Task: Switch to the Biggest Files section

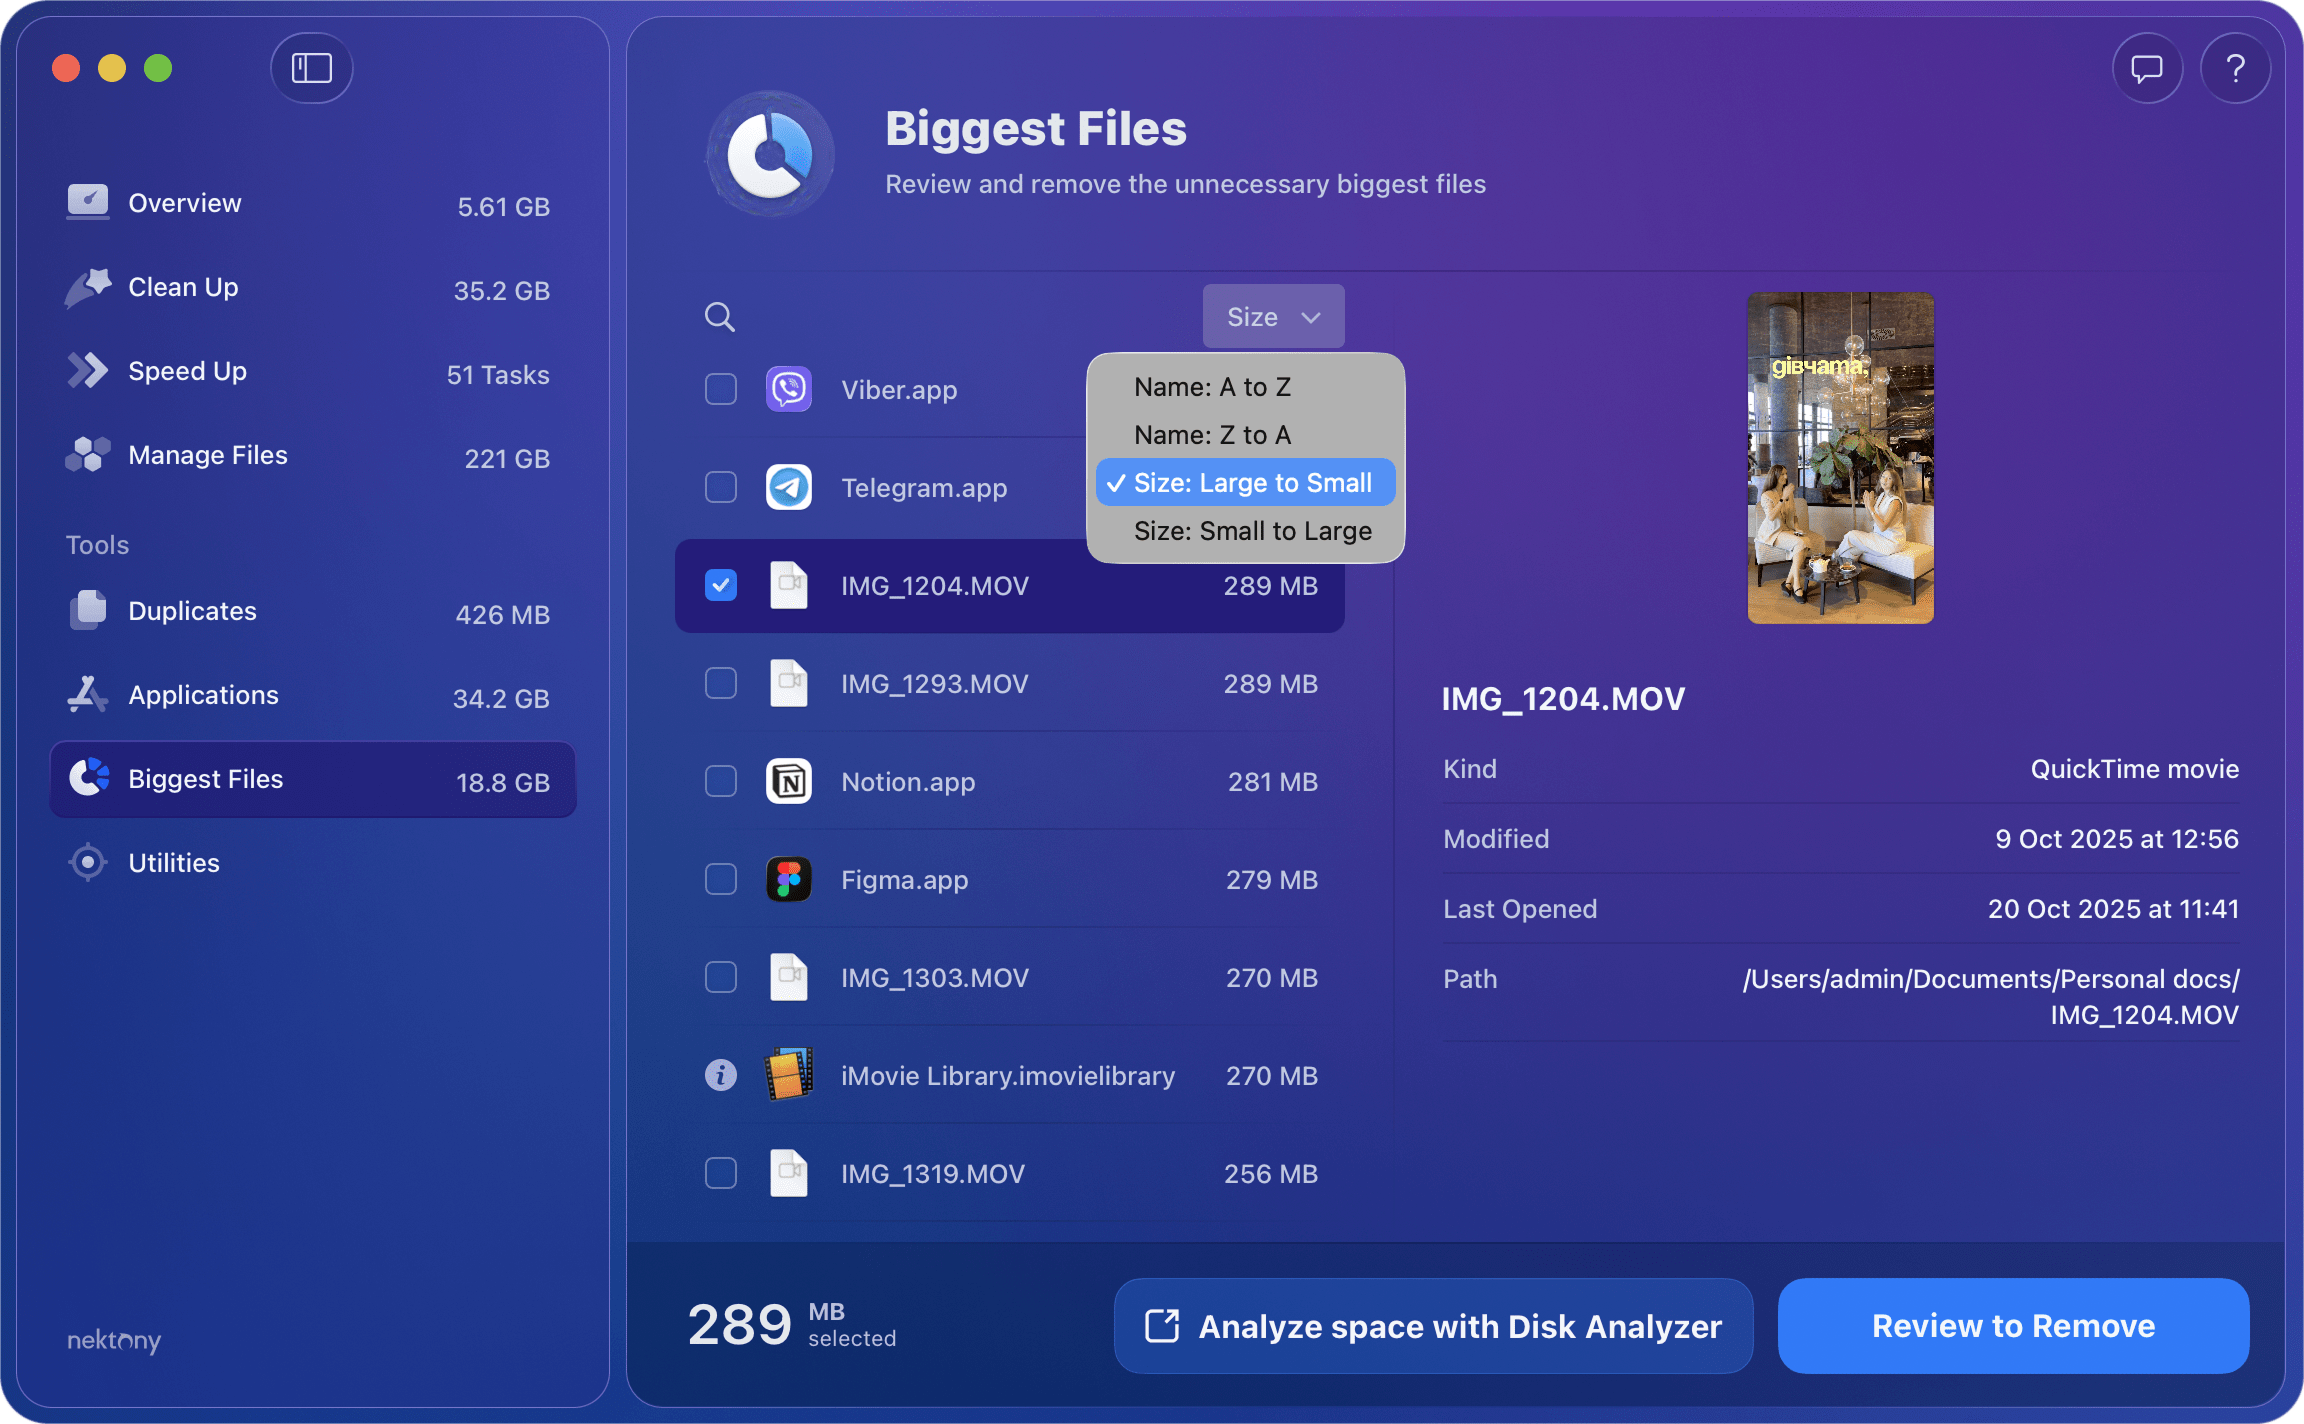Action: [x=205, y=779]
